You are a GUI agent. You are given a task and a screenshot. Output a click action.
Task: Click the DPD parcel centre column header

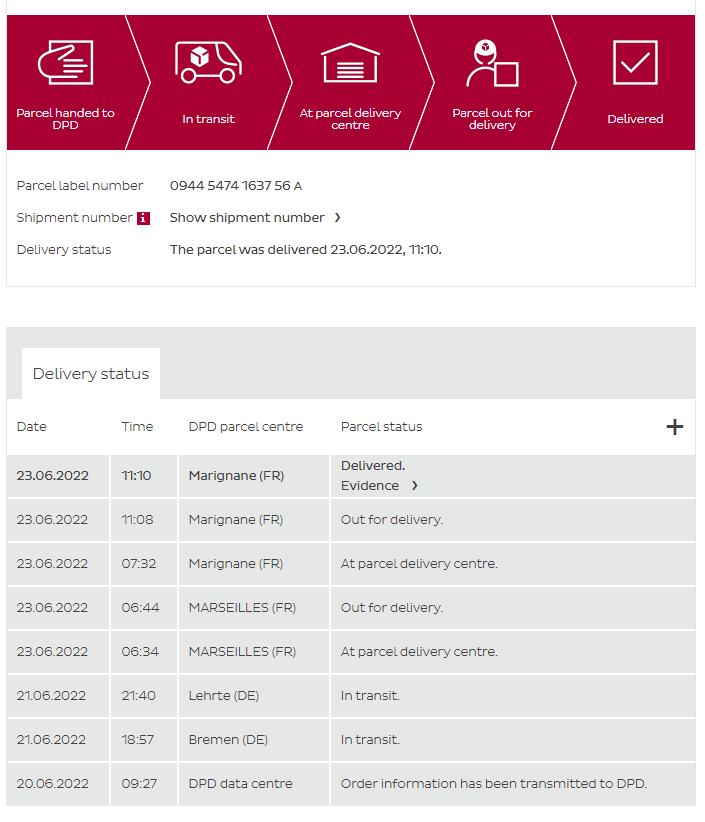tap(245, 427)
